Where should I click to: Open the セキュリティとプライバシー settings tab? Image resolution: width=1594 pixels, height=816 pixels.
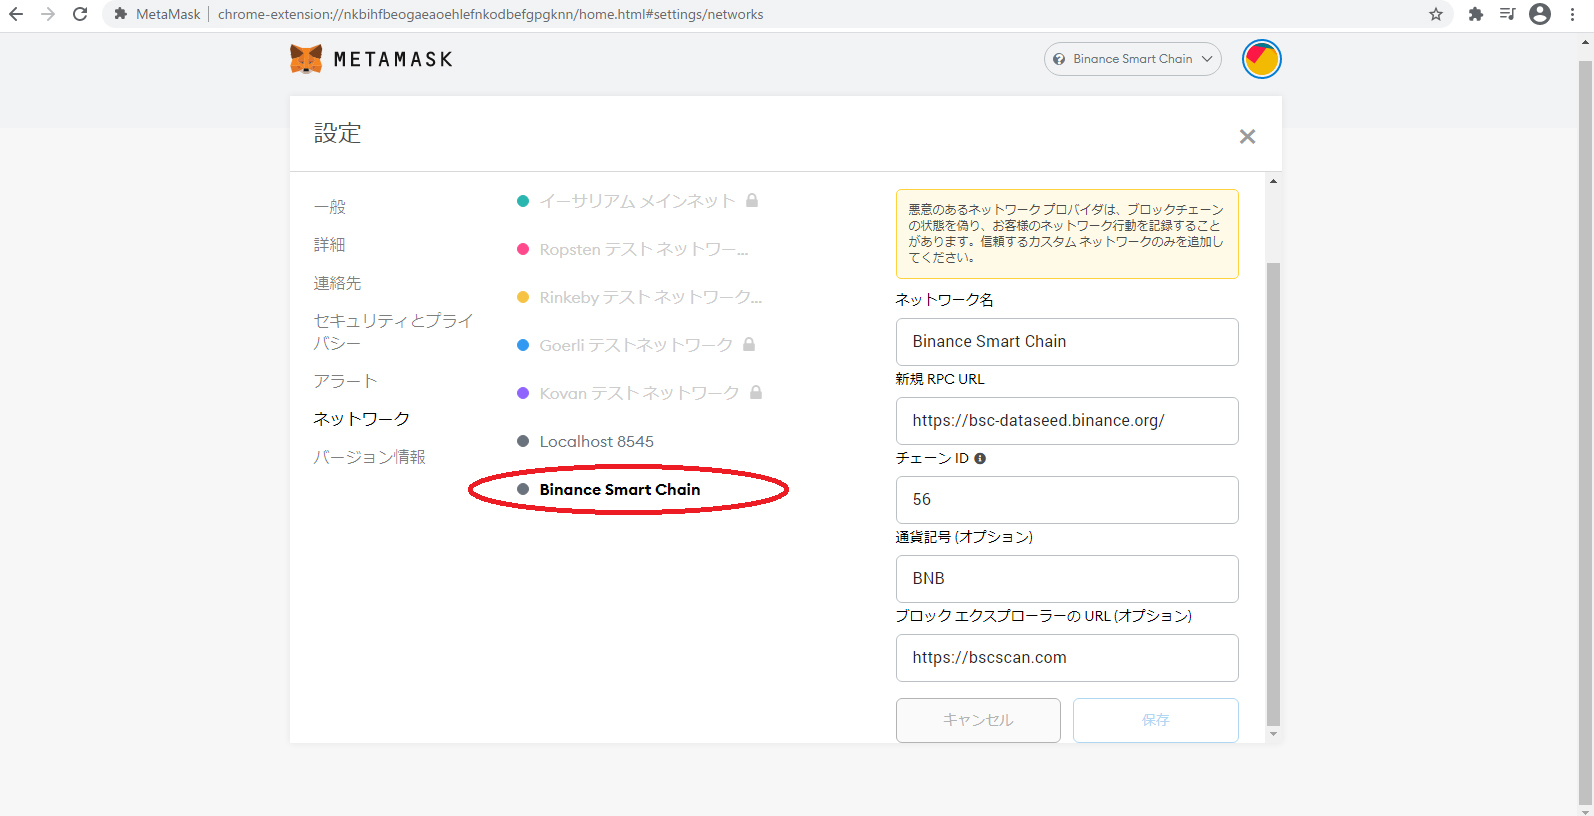coord(394,332)
